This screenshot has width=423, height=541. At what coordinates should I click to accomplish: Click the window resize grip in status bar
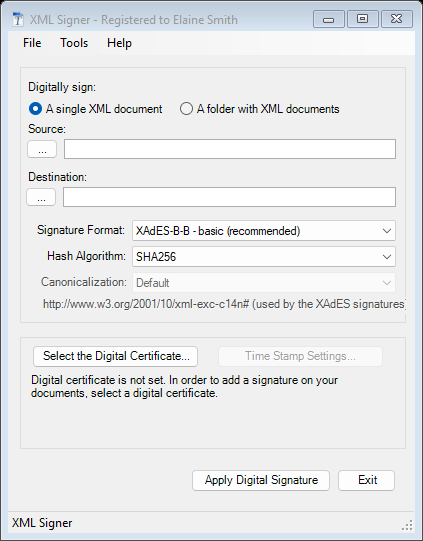point(407,525)
